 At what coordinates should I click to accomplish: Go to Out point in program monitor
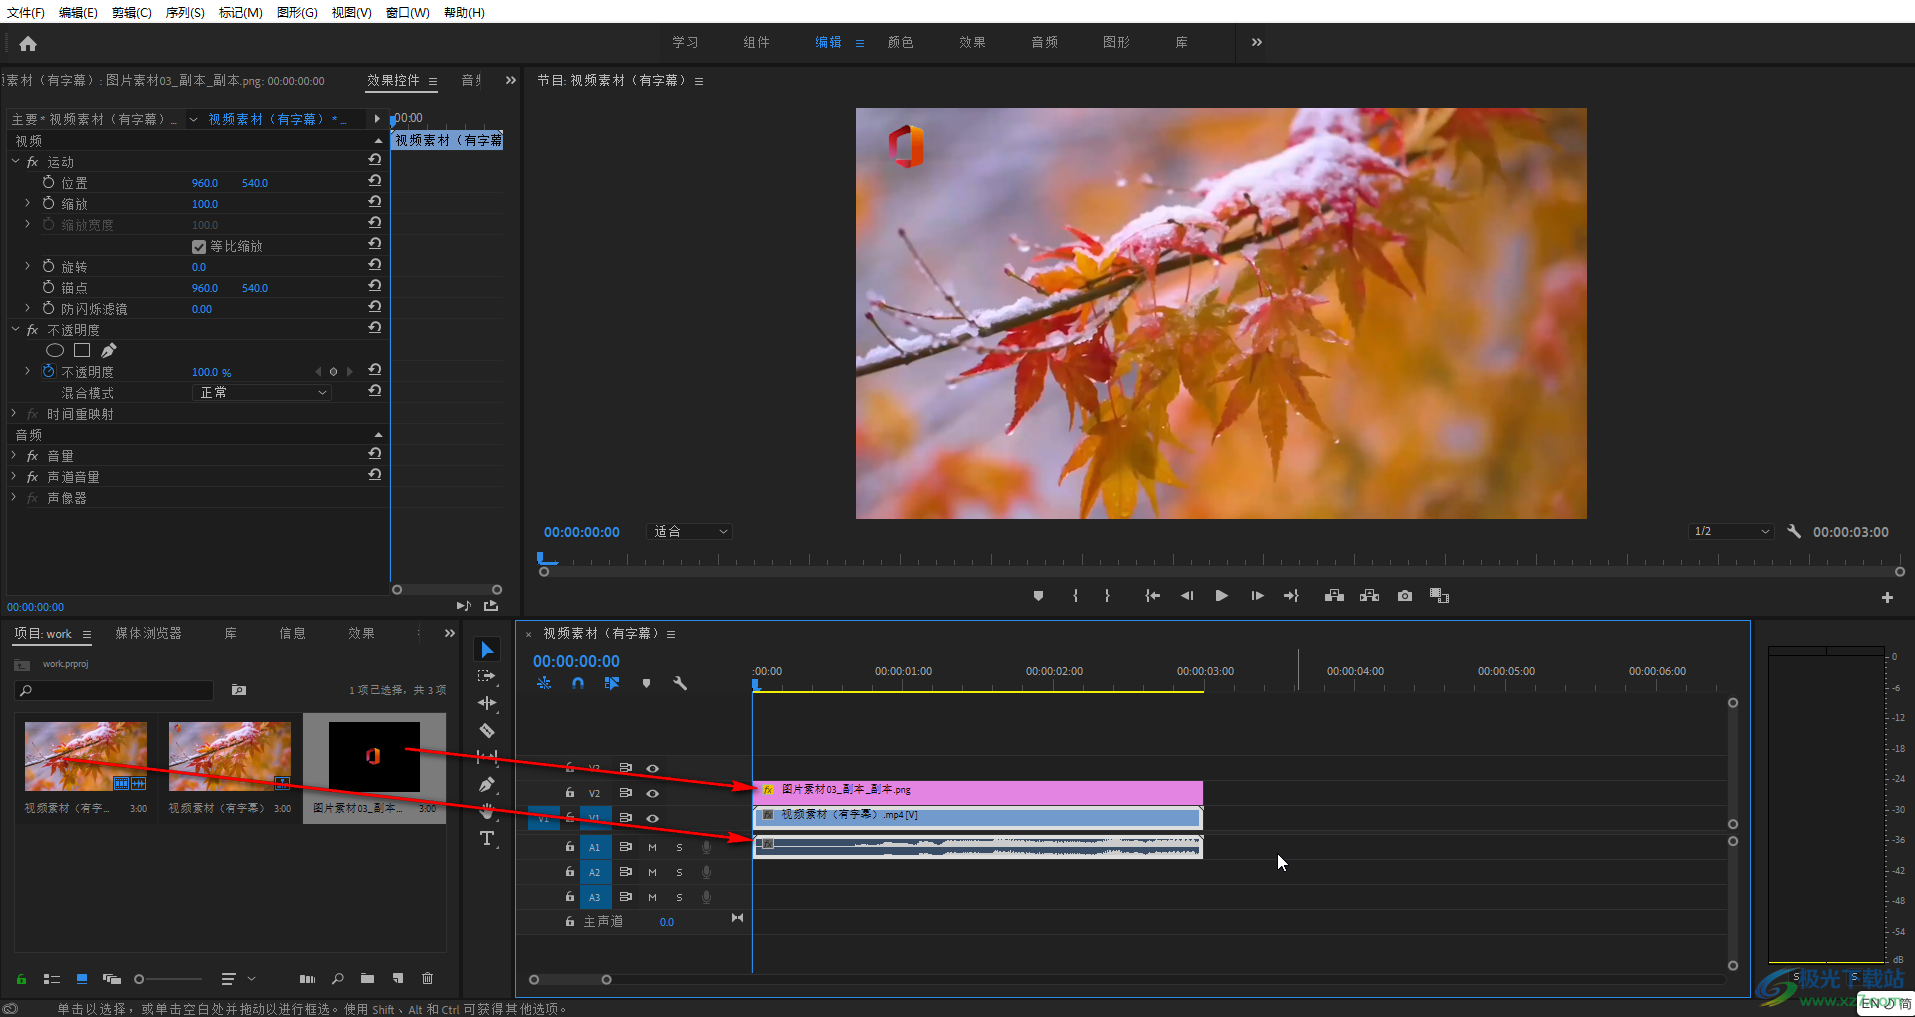(1291, 595)
